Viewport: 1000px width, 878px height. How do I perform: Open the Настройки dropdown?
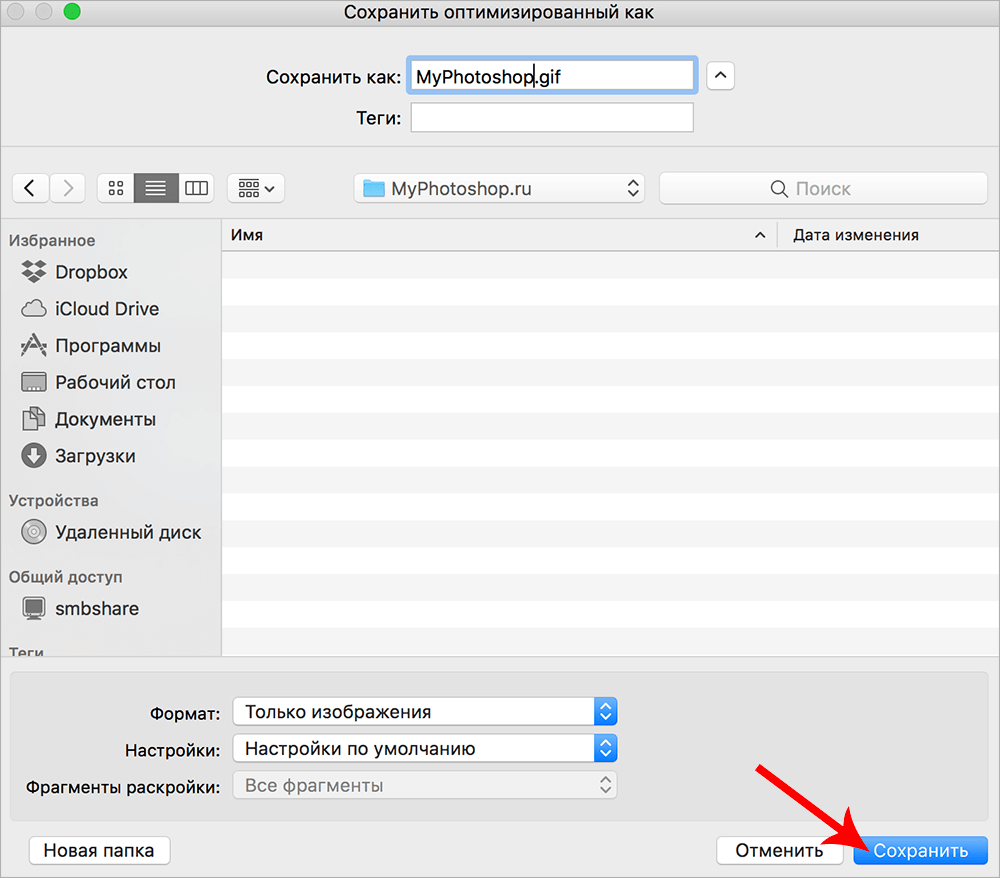coord(425,749)
